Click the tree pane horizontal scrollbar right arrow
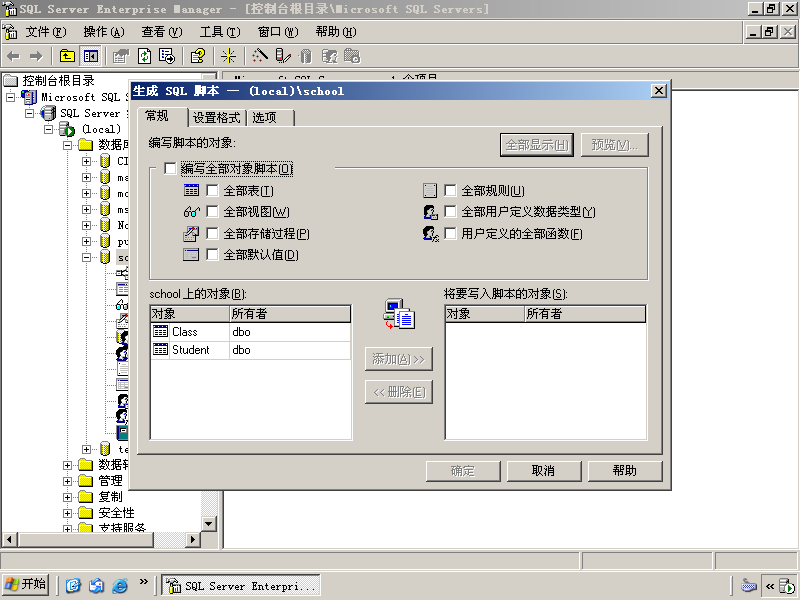Screen dimensions: 800x600 (192, 539)
